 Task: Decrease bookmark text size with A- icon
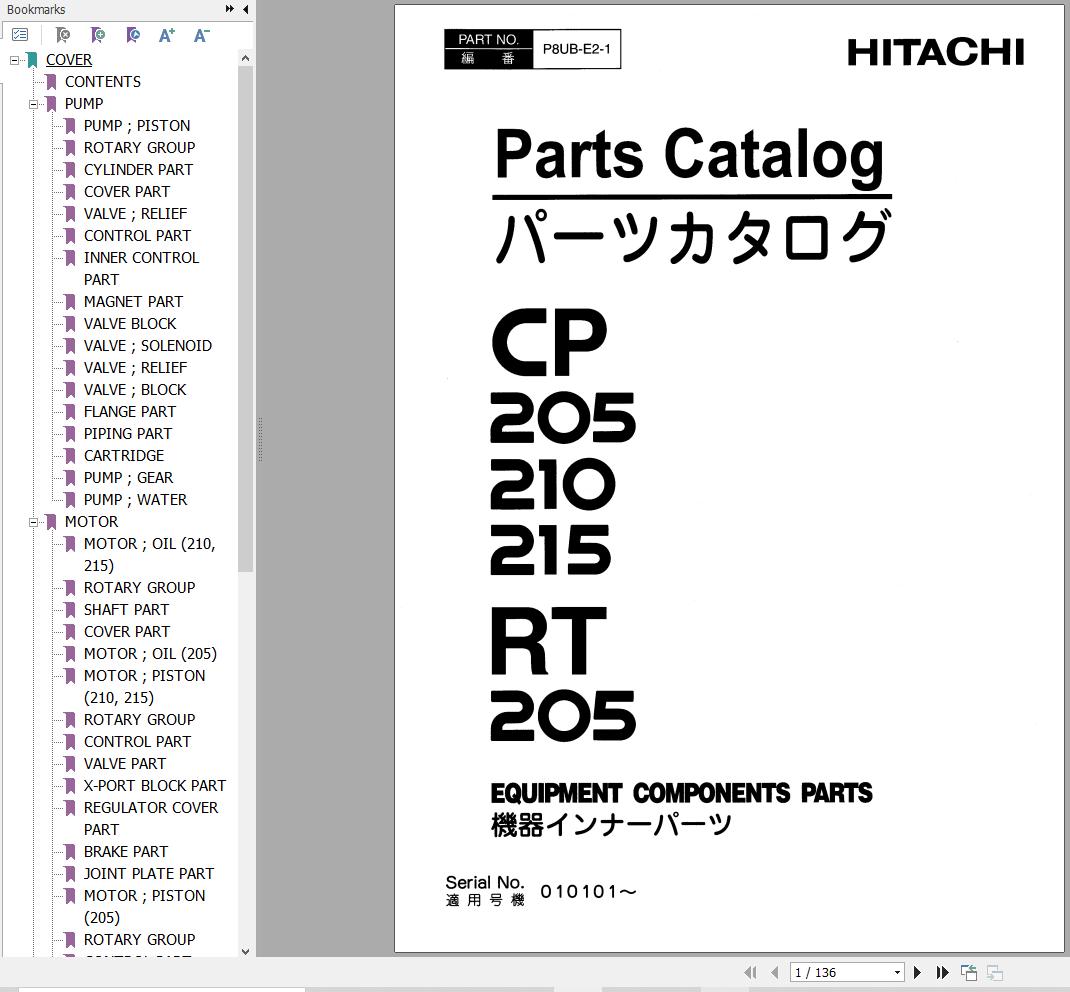(x=201, y=35)
